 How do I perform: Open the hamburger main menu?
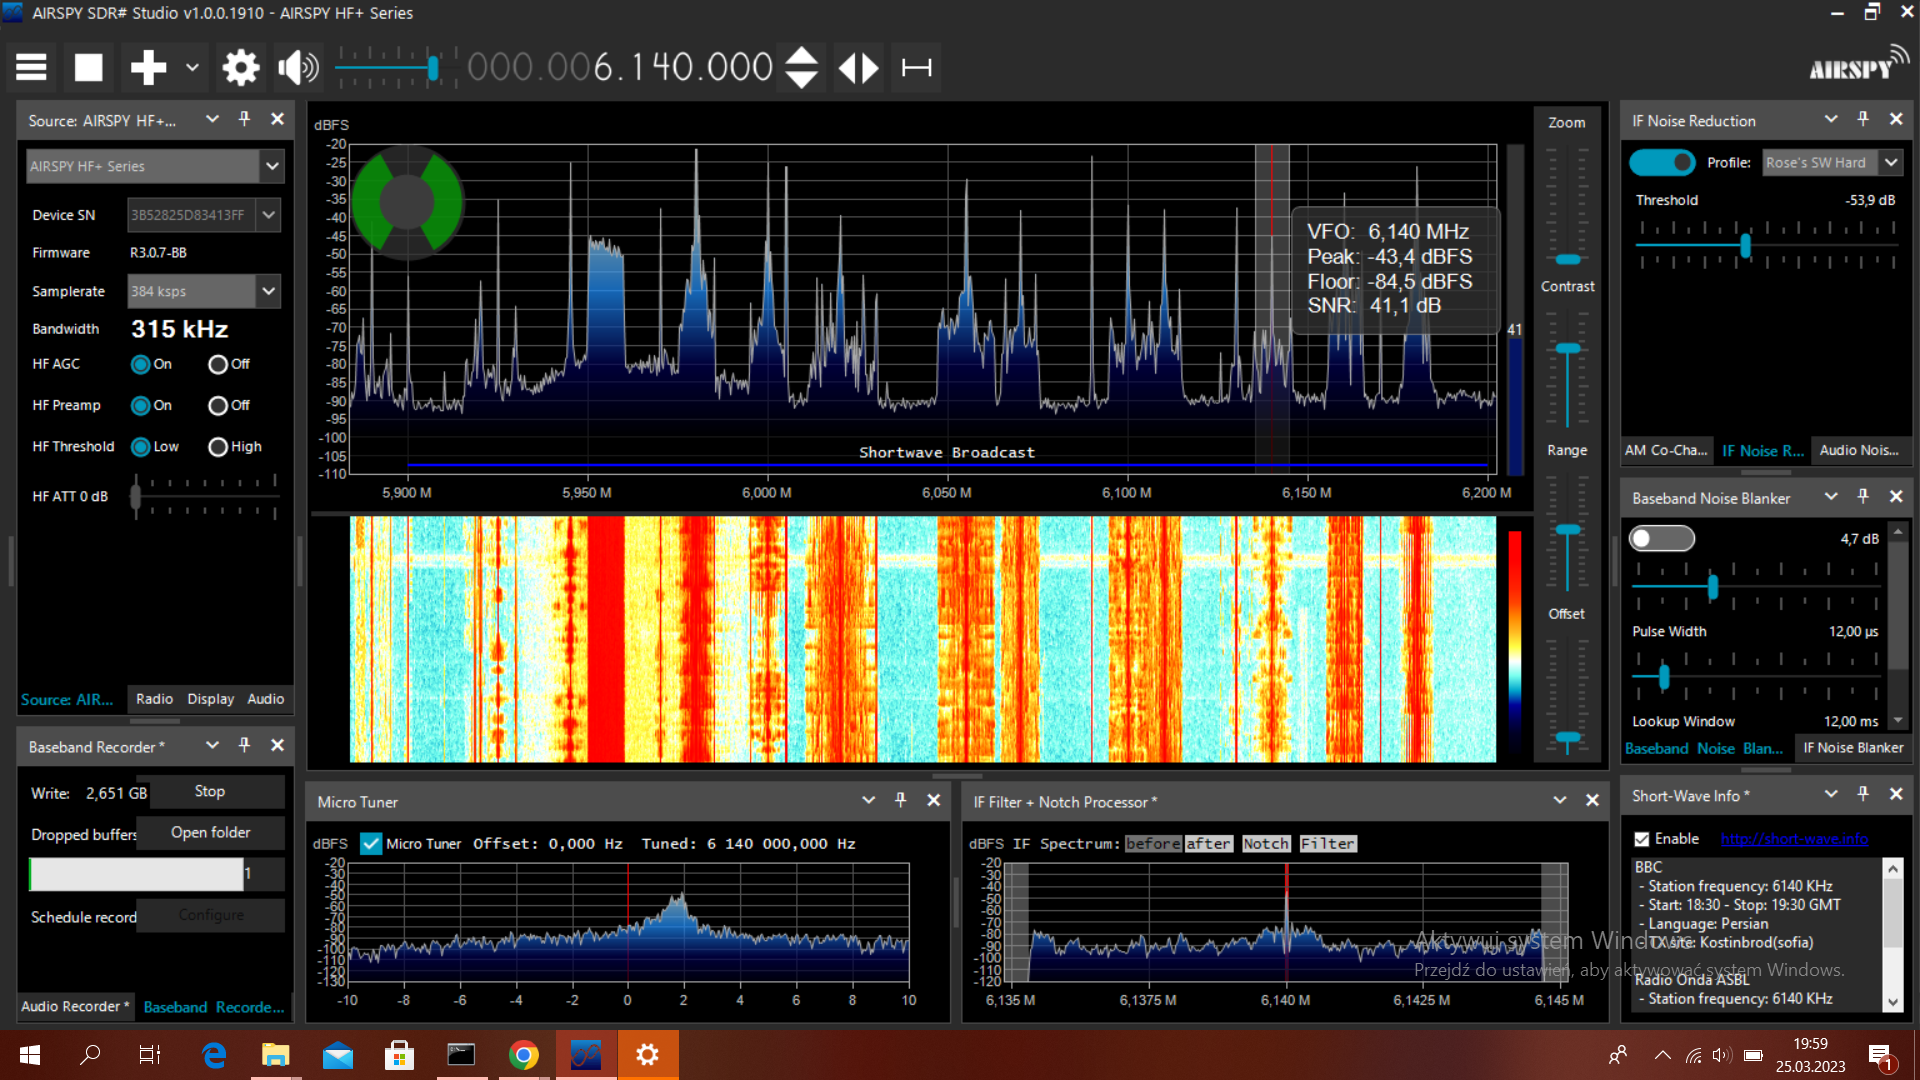pyautogui.click(x=31, y=68)
